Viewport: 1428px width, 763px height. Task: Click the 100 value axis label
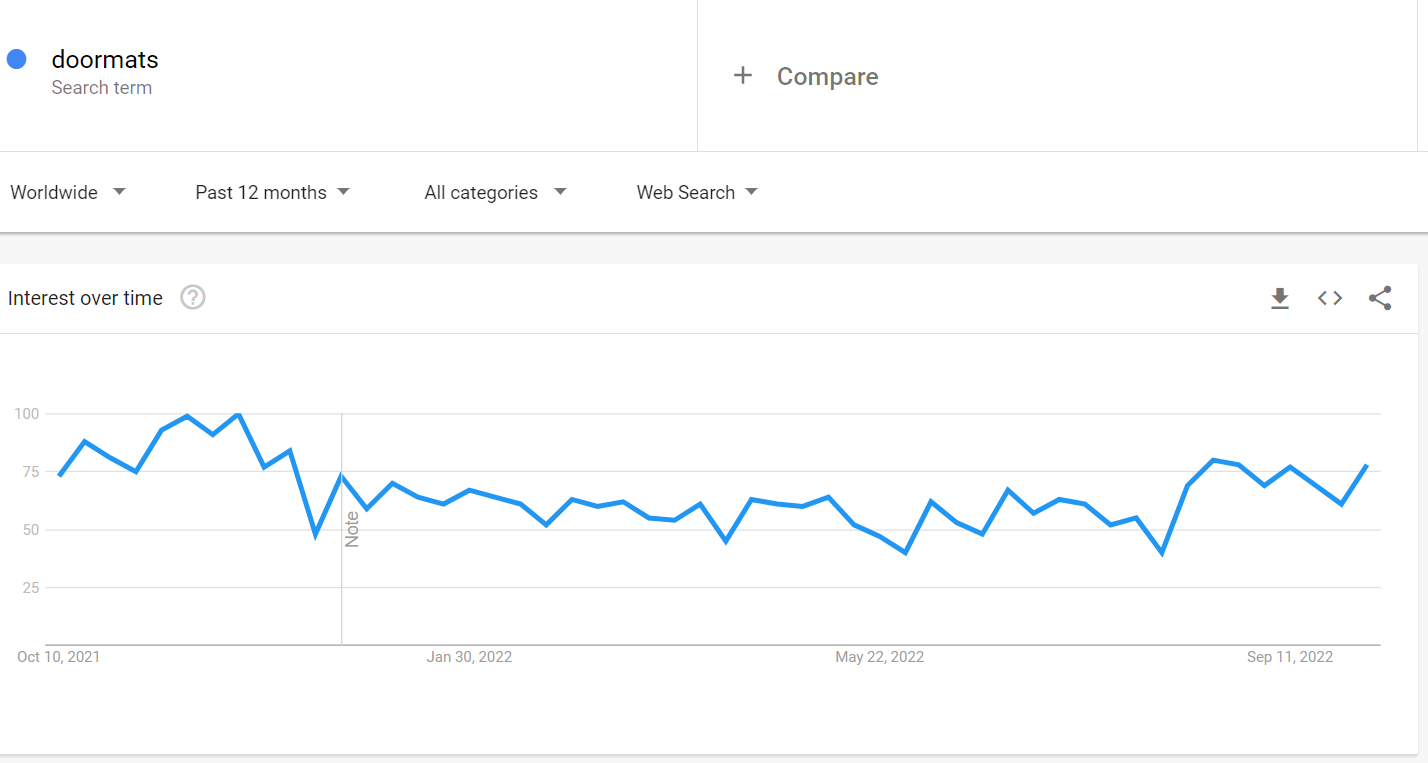[27, 413]
